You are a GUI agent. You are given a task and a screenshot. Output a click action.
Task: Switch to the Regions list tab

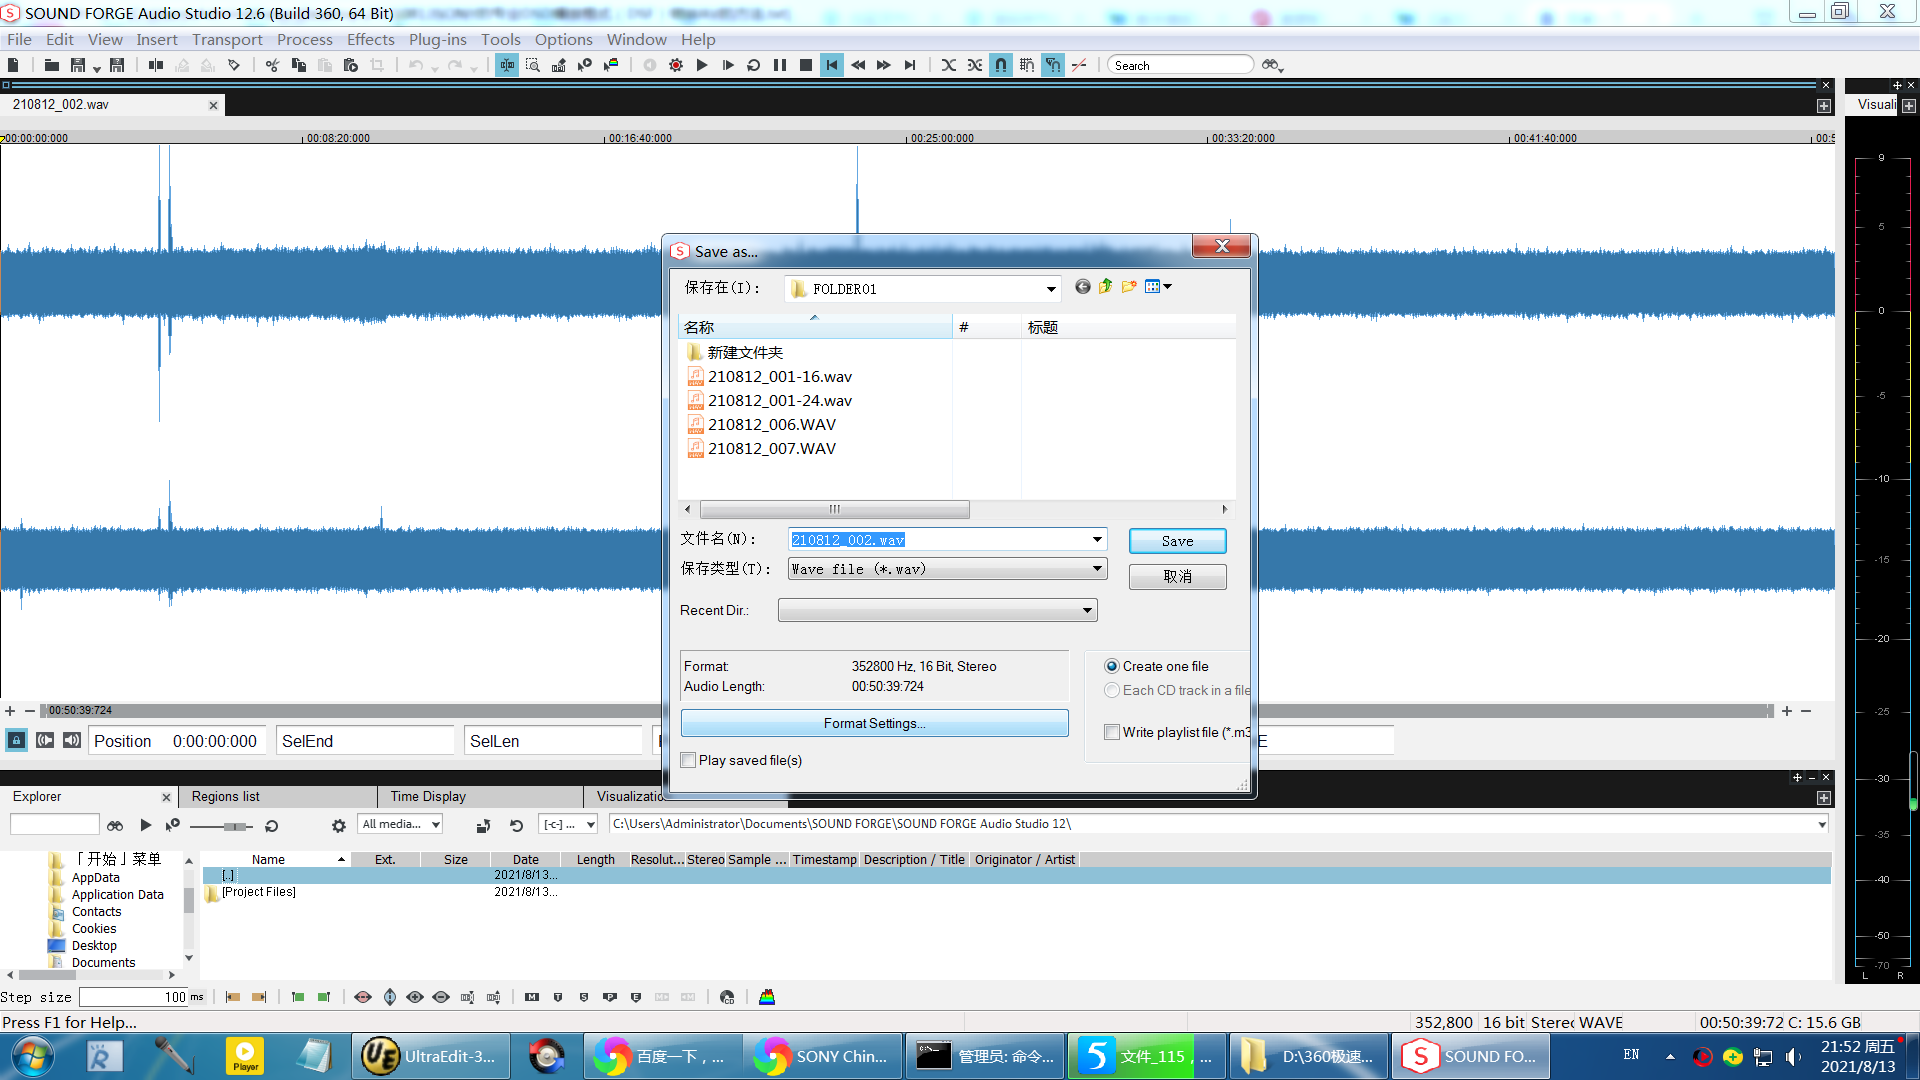click(226, 796)
